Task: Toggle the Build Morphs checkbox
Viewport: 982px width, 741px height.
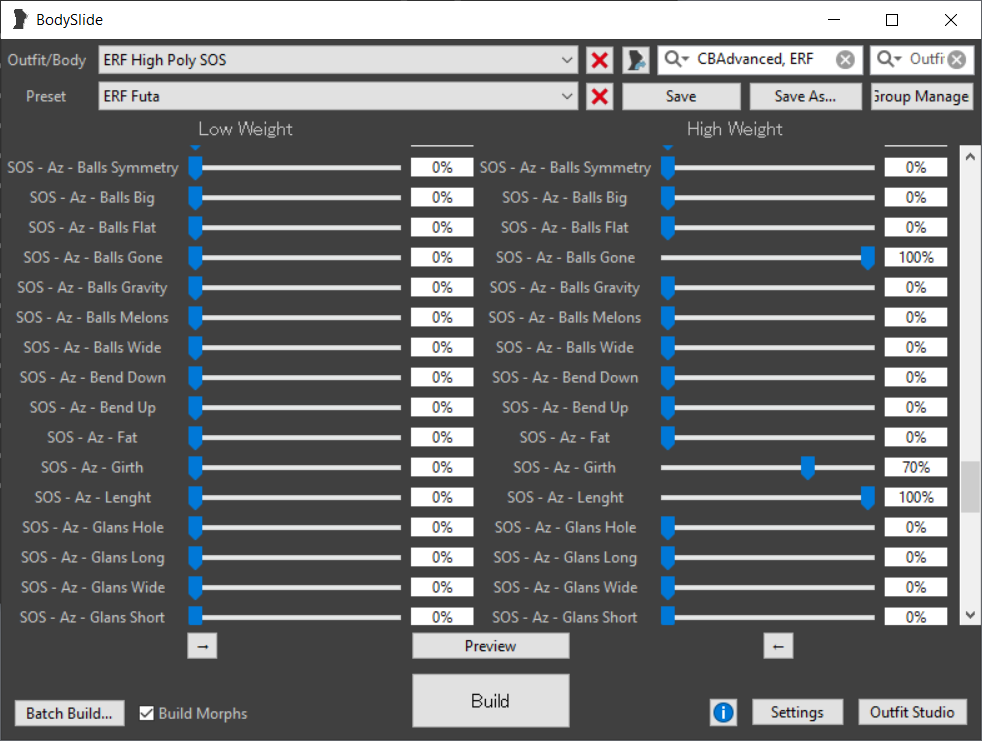Action: tap(147, 713)
